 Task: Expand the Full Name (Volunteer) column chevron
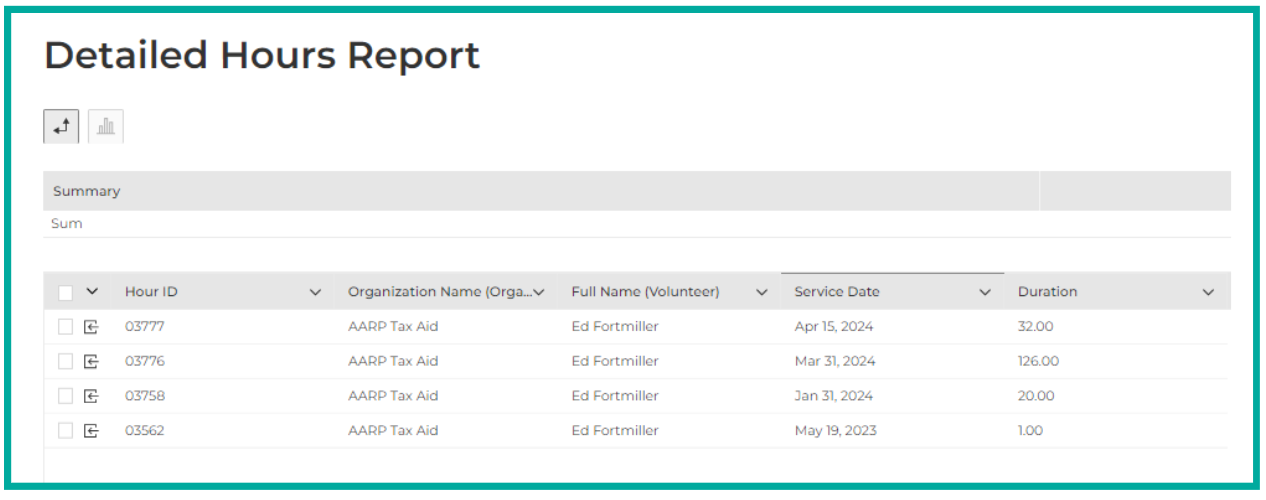[x=762, y=293]
